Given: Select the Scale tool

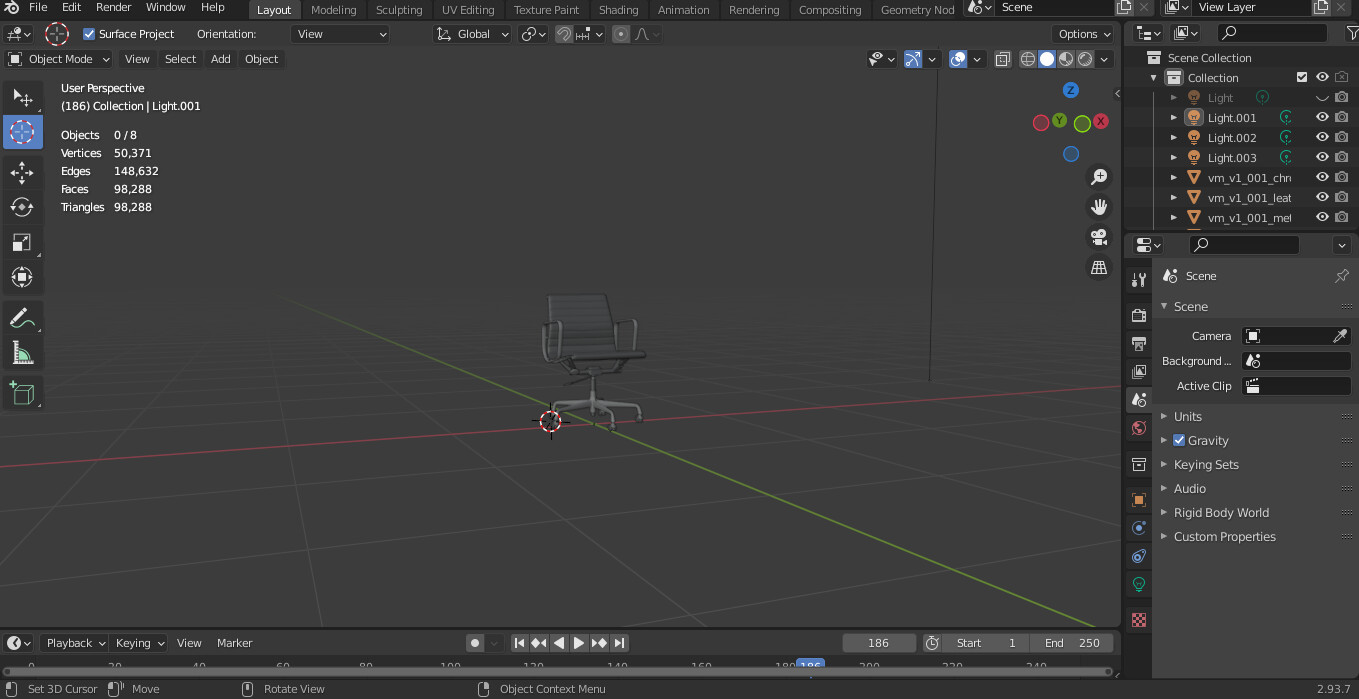Looking at the screenshot, I should (23, 242).
